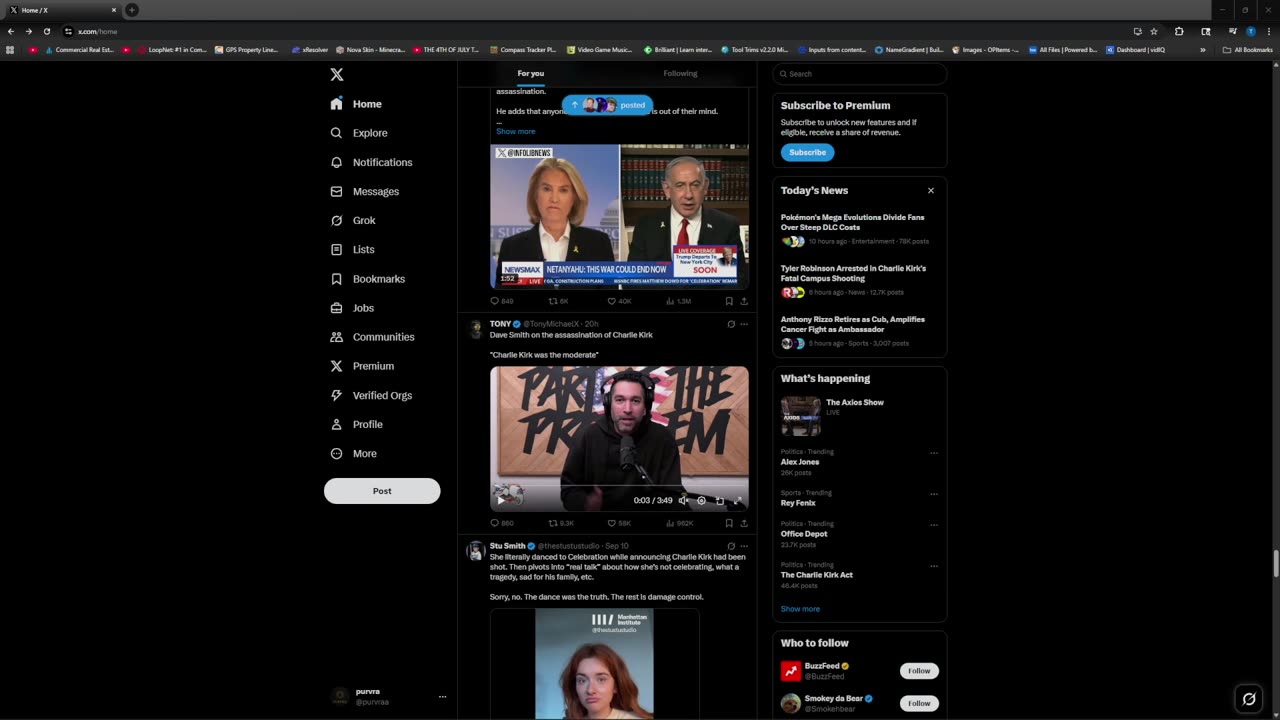View analytics of the Netanyahu video post
Viewport: 1280px width, 720px height.
tap(678, 301)
